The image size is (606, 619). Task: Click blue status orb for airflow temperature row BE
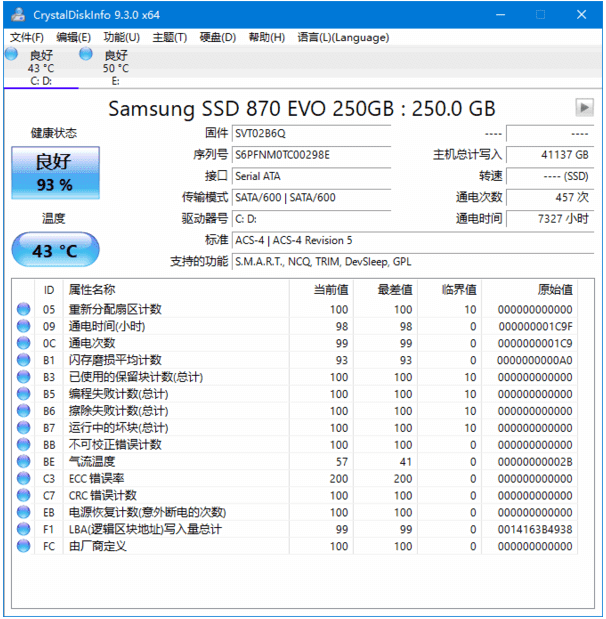coord(23,461)
